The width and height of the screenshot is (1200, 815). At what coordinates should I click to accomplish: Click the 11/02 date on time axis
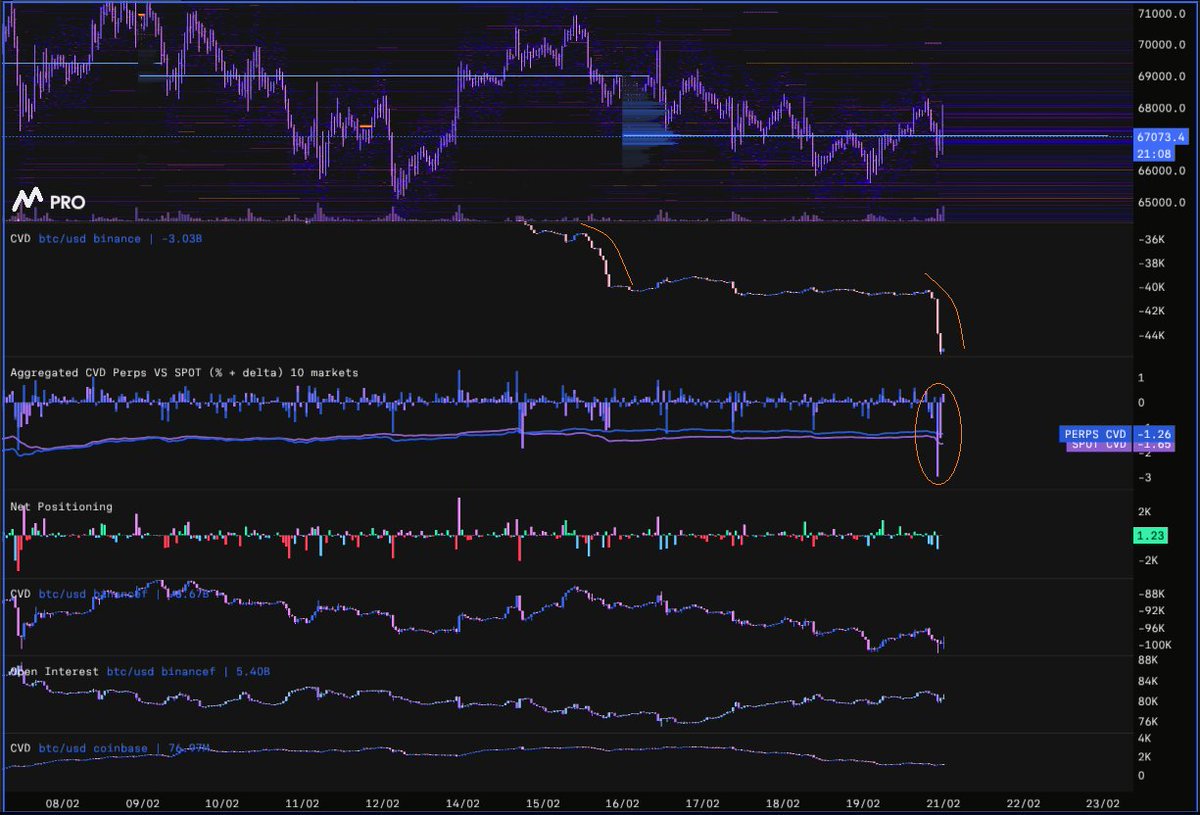coord(302,804)
